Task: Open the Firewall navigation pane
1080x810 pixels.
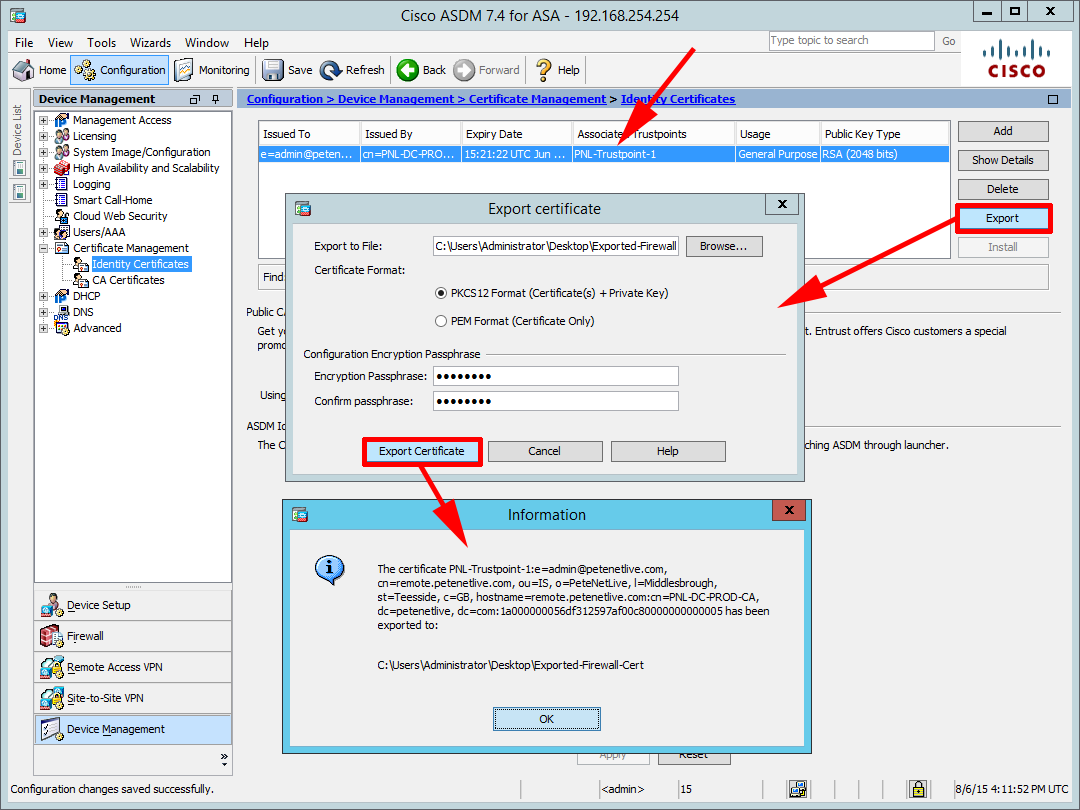Action: coord(133,636)
